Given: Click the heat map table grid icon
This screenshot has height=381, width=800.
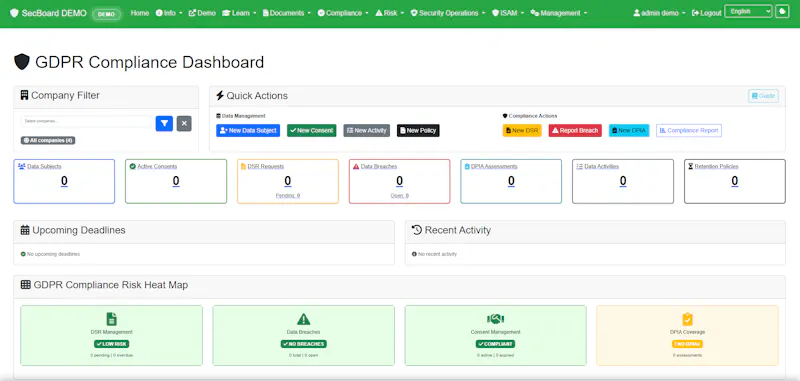Looking at the screenshot, I should 26,285.
